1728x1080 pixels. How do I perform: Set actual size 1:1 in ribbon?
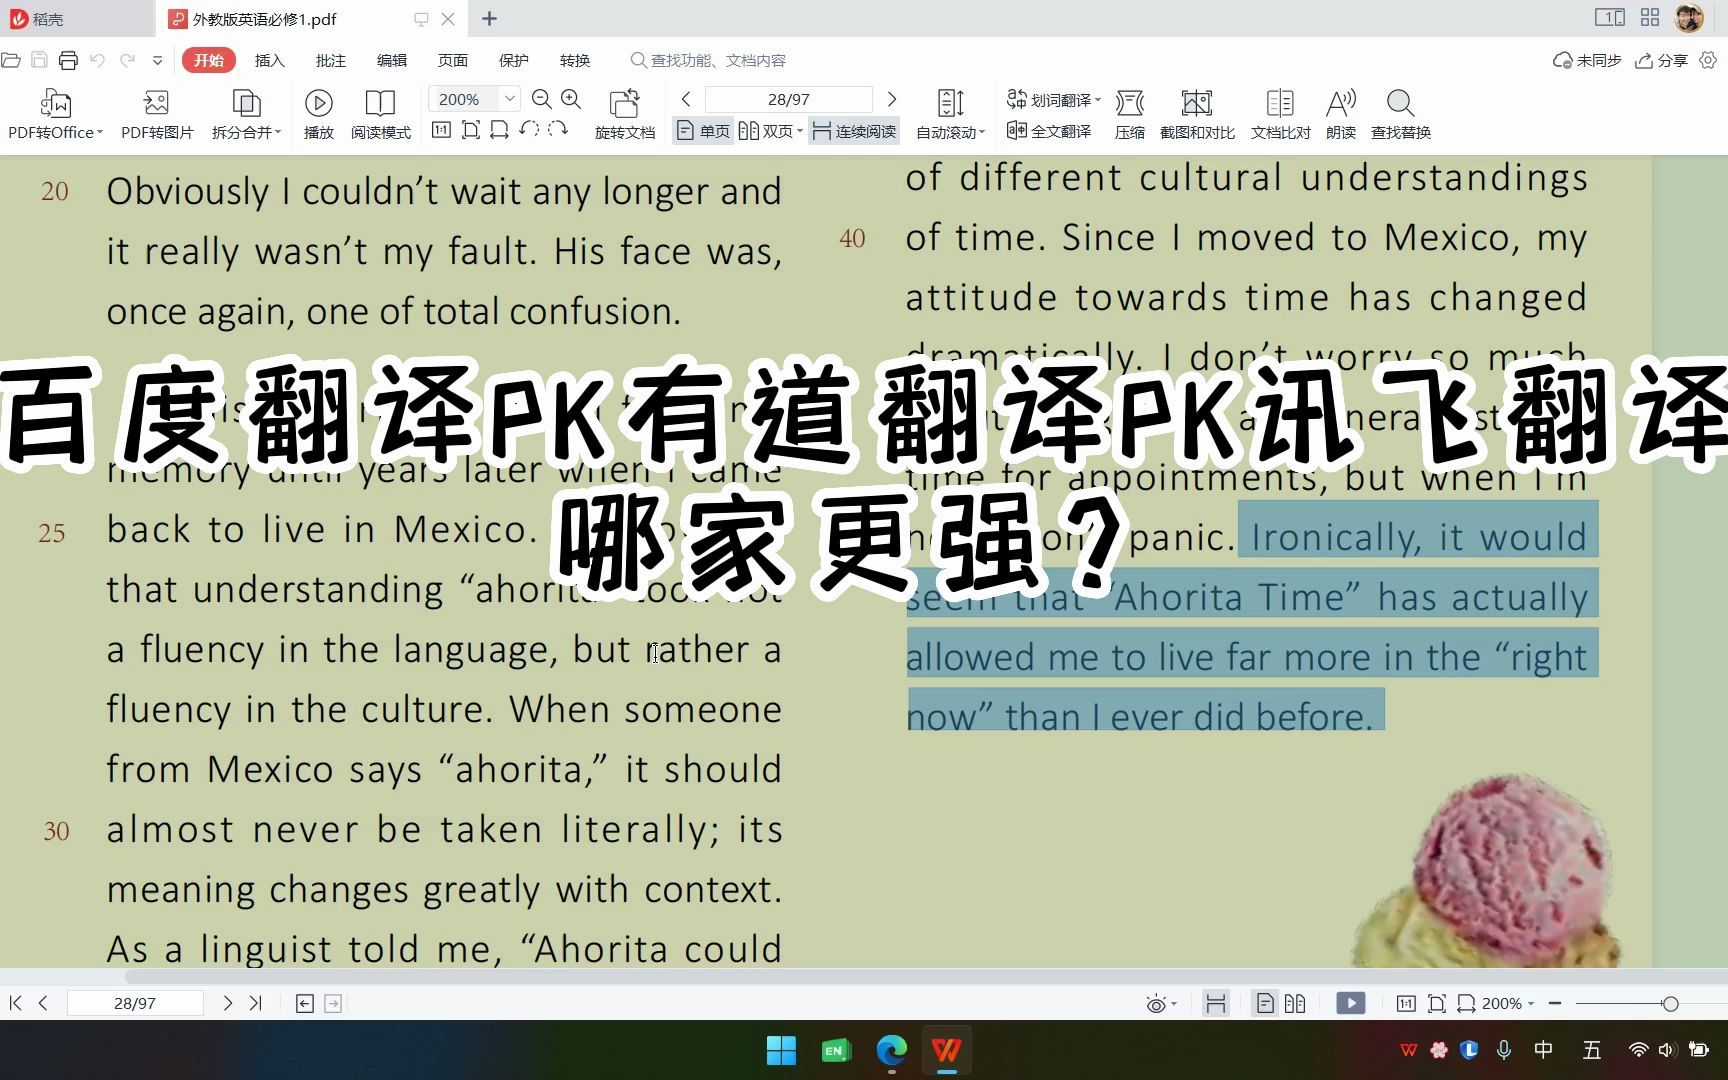[x=441, y=130]
